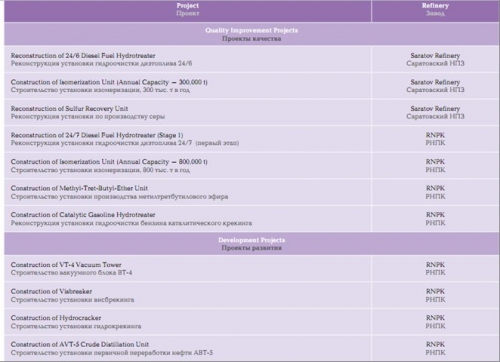Viewport: 500px width, 362px height.
Task: Select the 800,000 t Isomerization Unit row
Action: pyautogui.click(x=252, y=166)
